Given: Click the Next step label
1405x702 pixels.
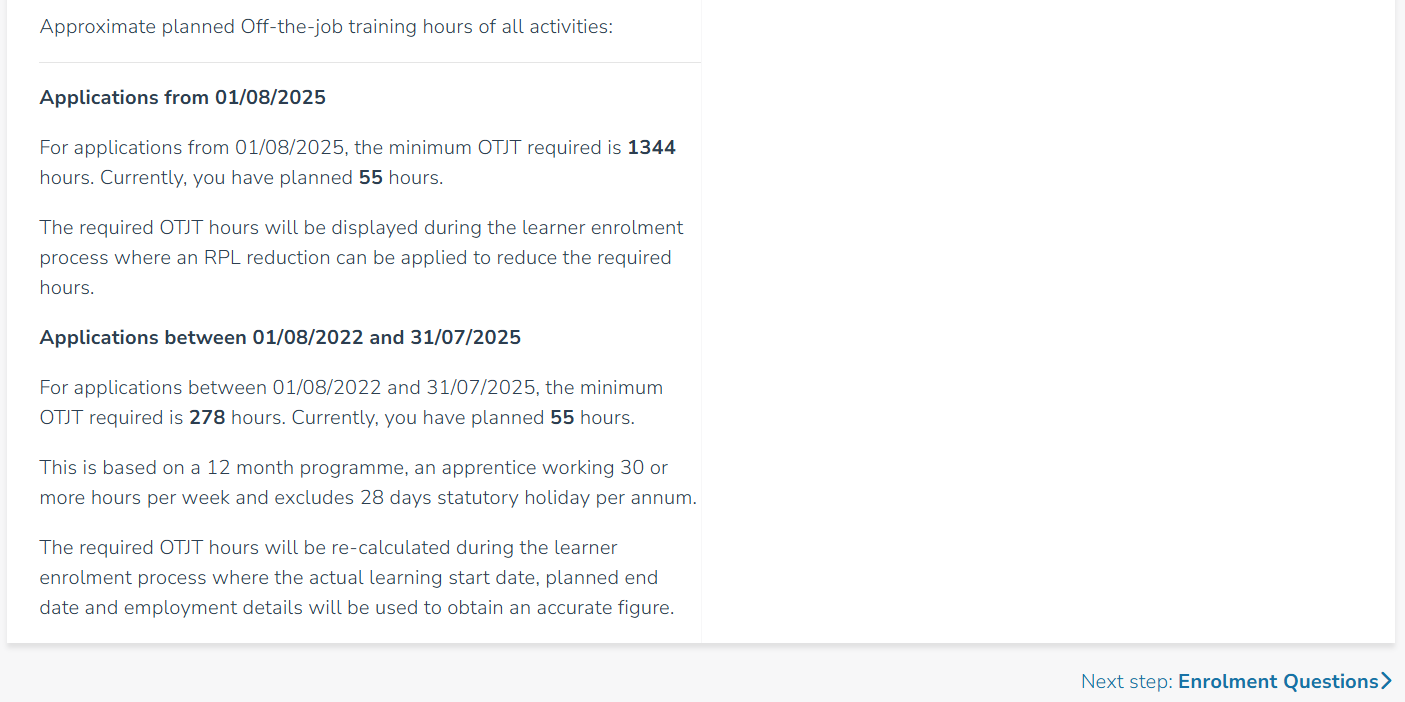Looking at the screenshot, I should click(x=1126, y=681).
